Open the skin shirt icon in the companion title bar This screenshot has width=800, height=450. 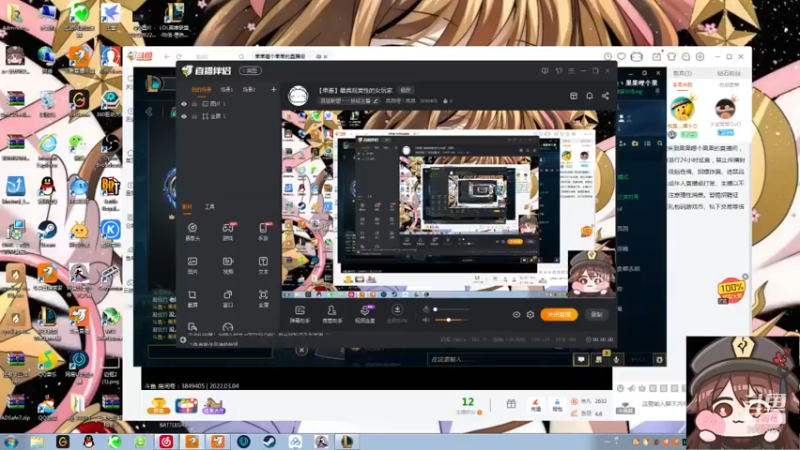(x=559, y=71)
